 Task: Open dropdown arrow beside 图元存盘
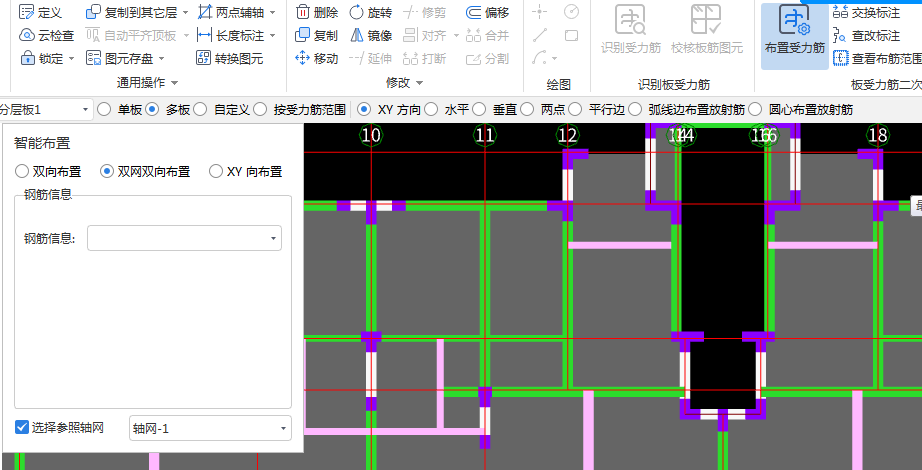point(161,58)
